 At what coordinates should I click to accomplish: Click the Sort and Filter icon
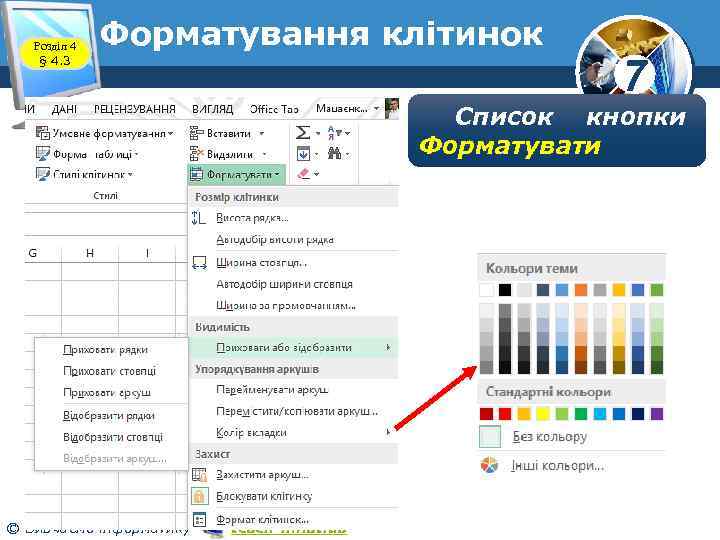pyautogui.click(x=333, y=133)
